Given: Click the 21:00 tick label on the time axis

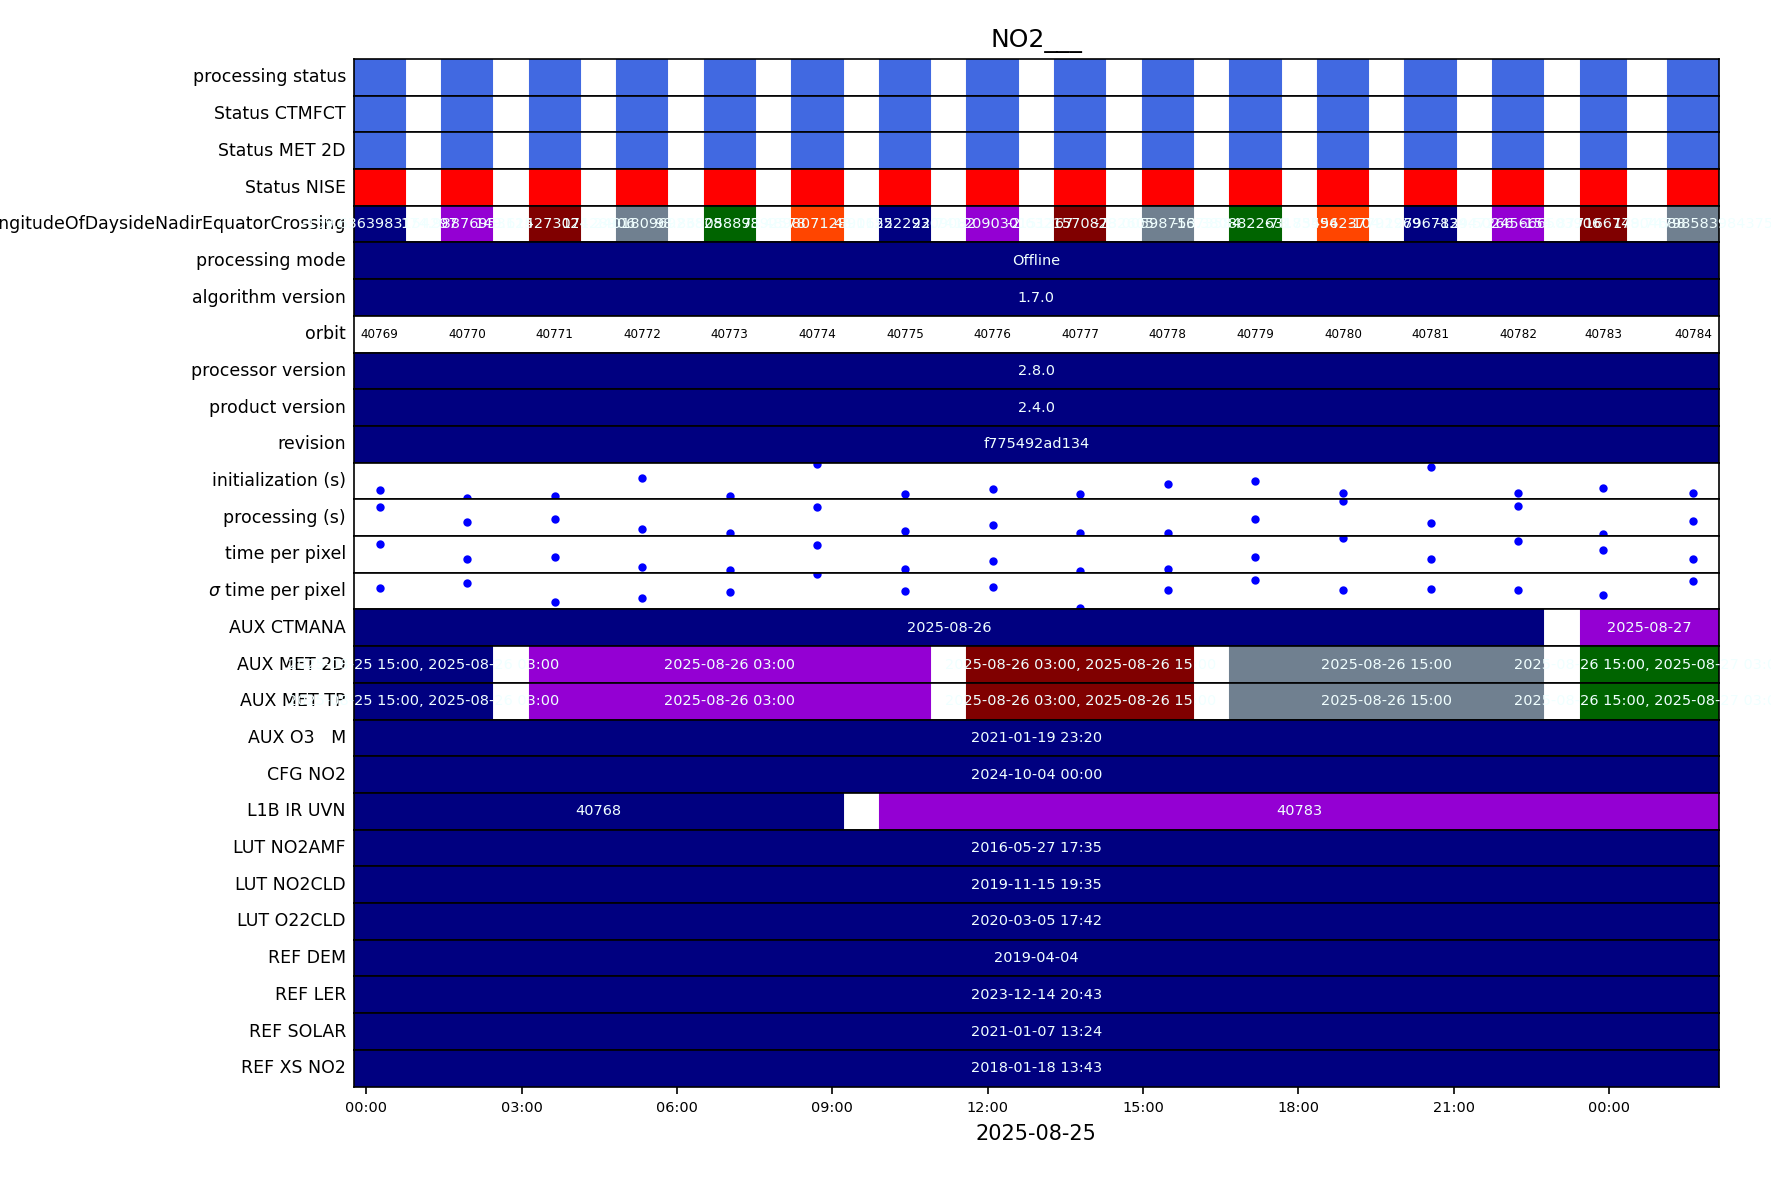Looking at the screenshot, I should point(1453,1107).
